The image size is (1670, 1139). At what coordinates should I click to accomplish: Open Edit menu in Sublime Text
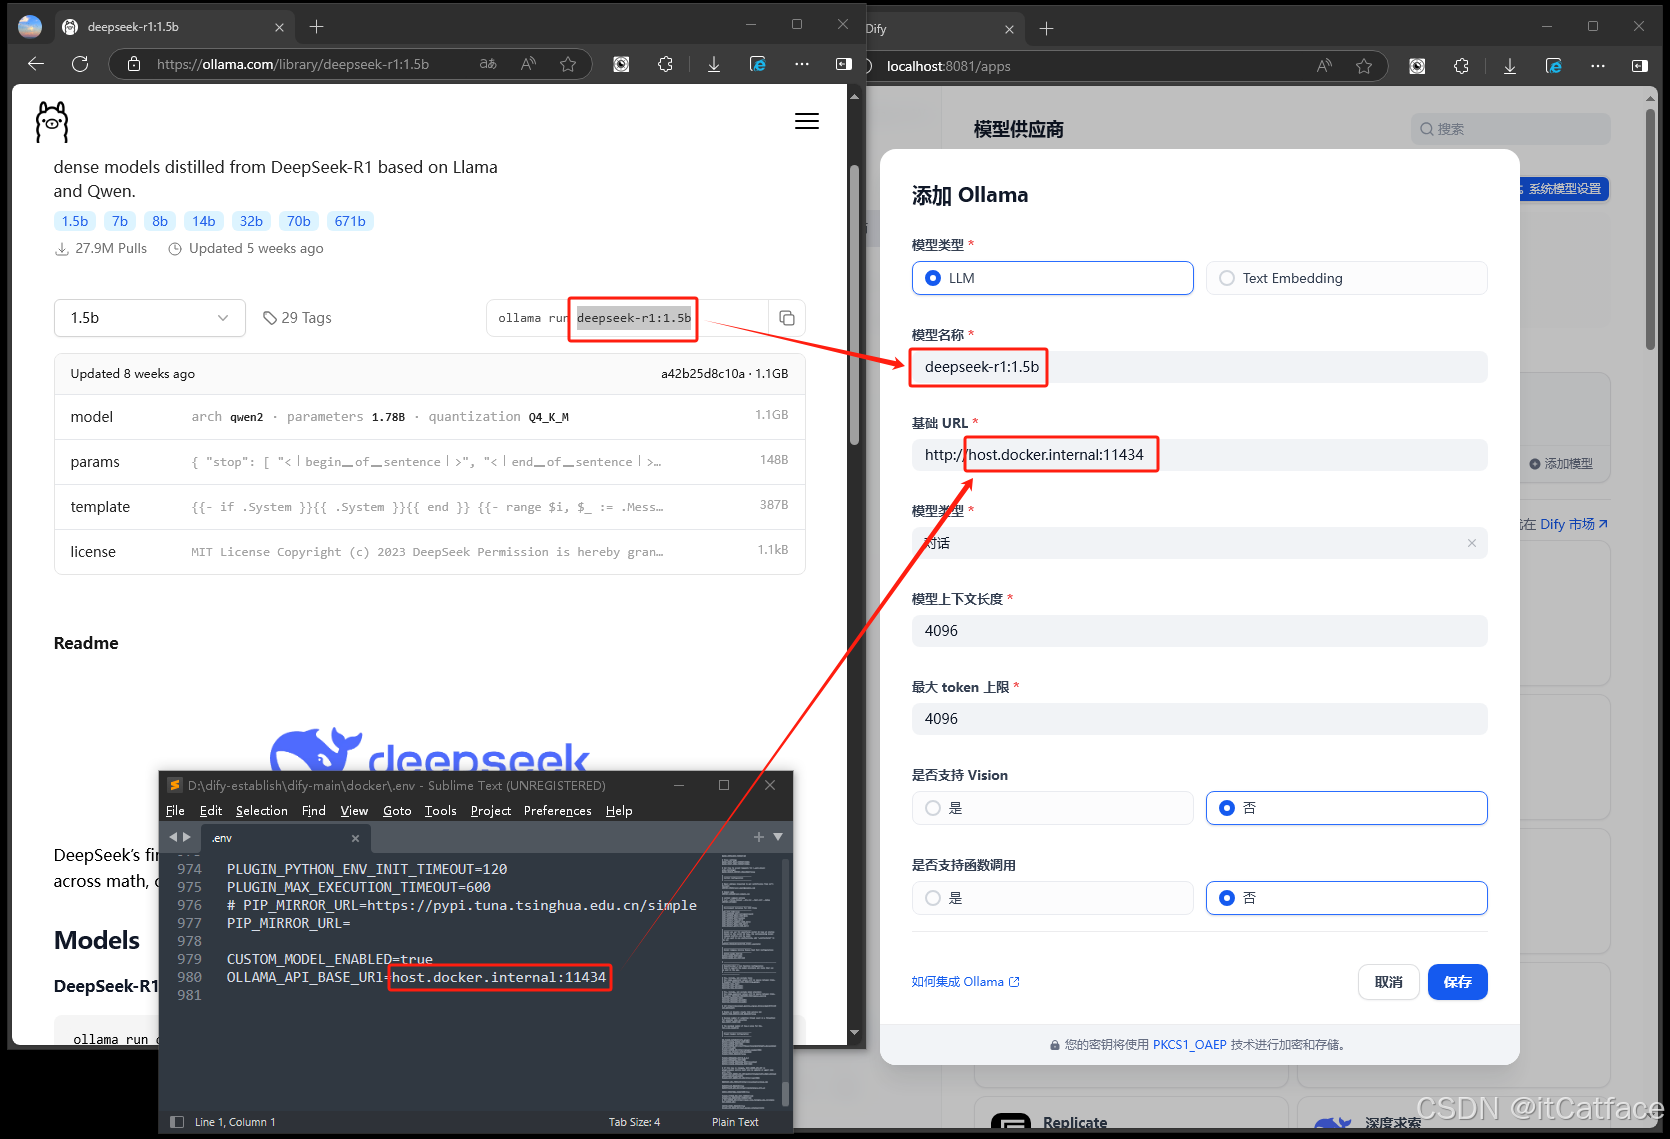[211, 811]
